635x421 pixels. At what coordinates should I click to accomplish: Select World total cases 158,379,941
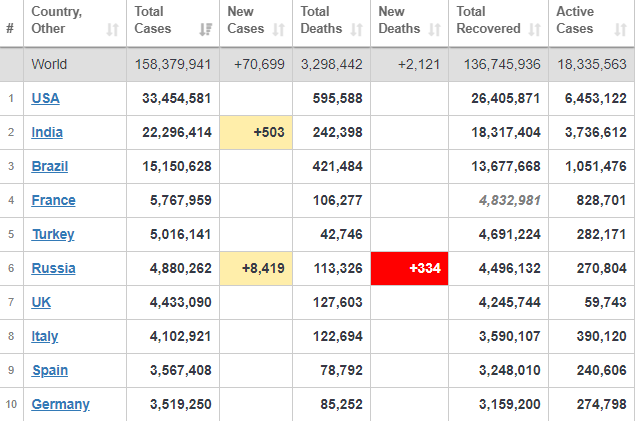point(173,64)
